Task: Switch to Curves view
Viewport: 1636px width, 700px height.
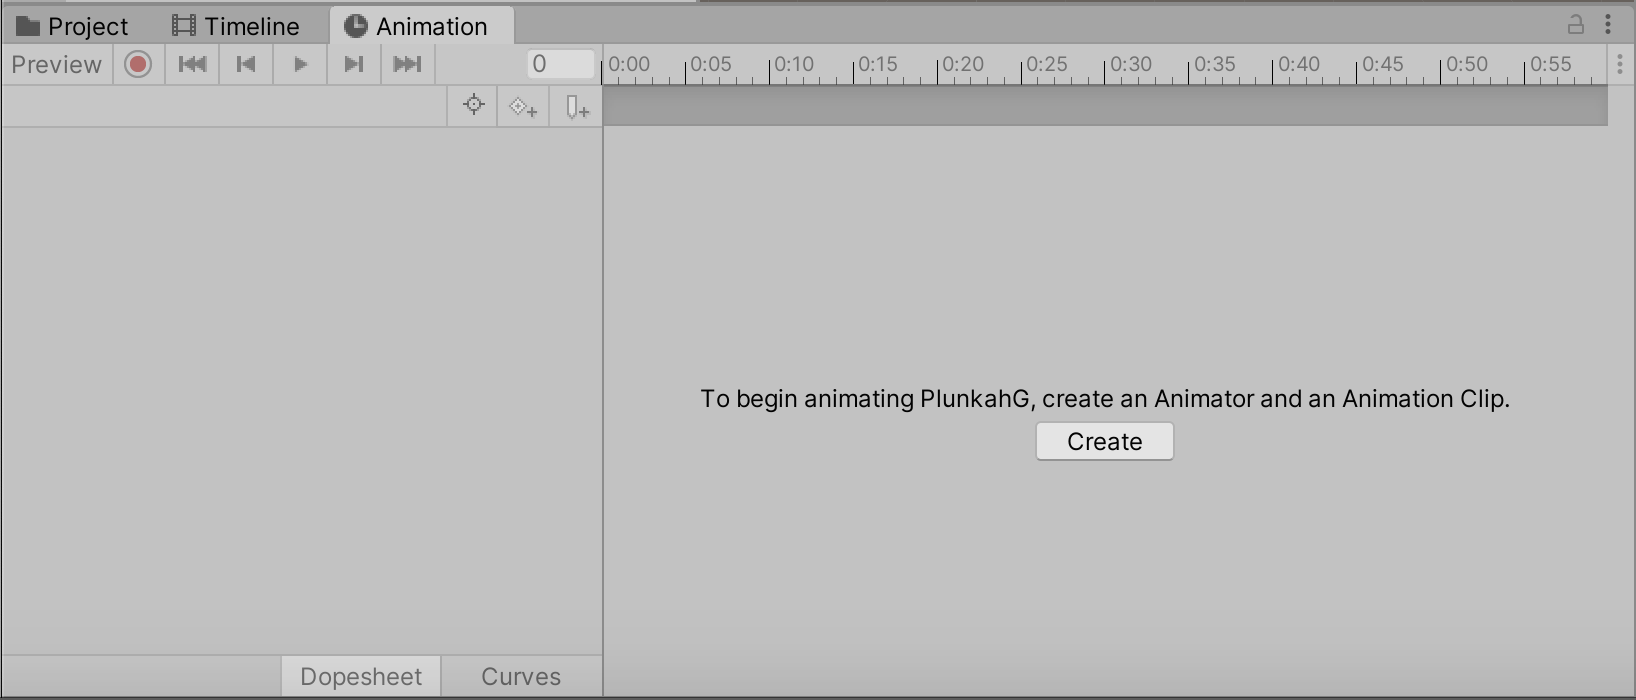Action: click(521, 677)
